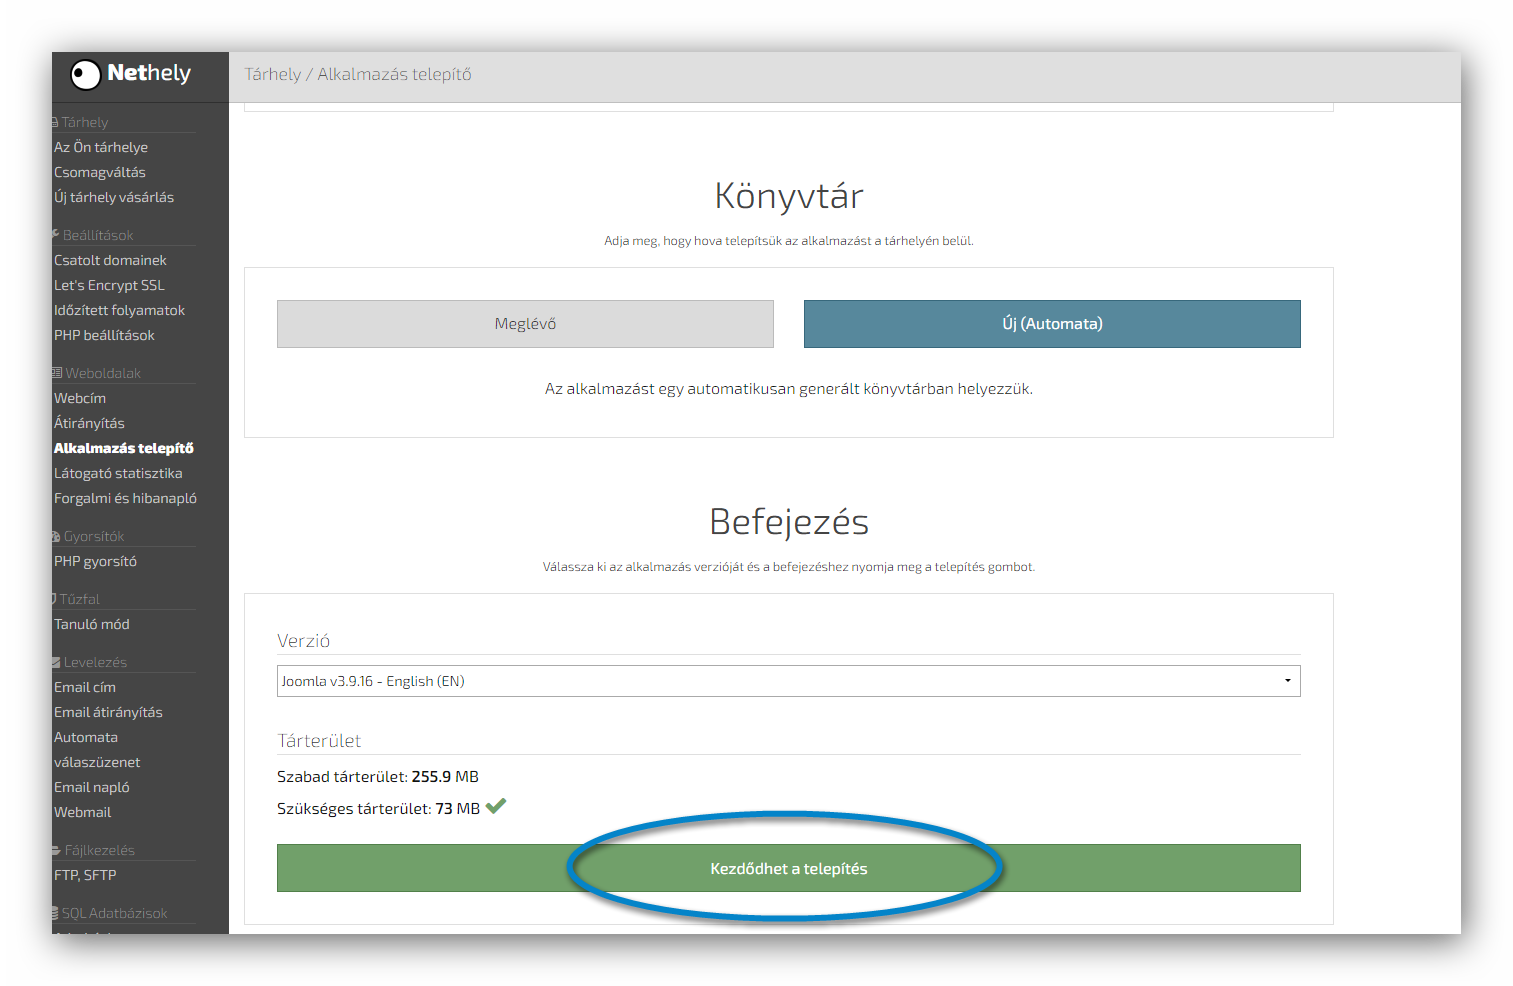This screenshot has height=986, width=1513.
Task: Click Szabad tárterület 255.9 MB text
Action: pos(378,776)
